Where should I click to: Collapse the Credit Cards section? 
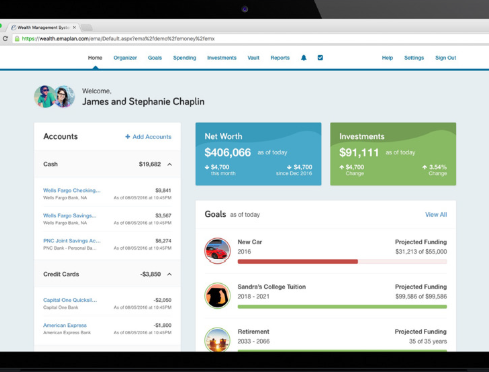[169, 274]
